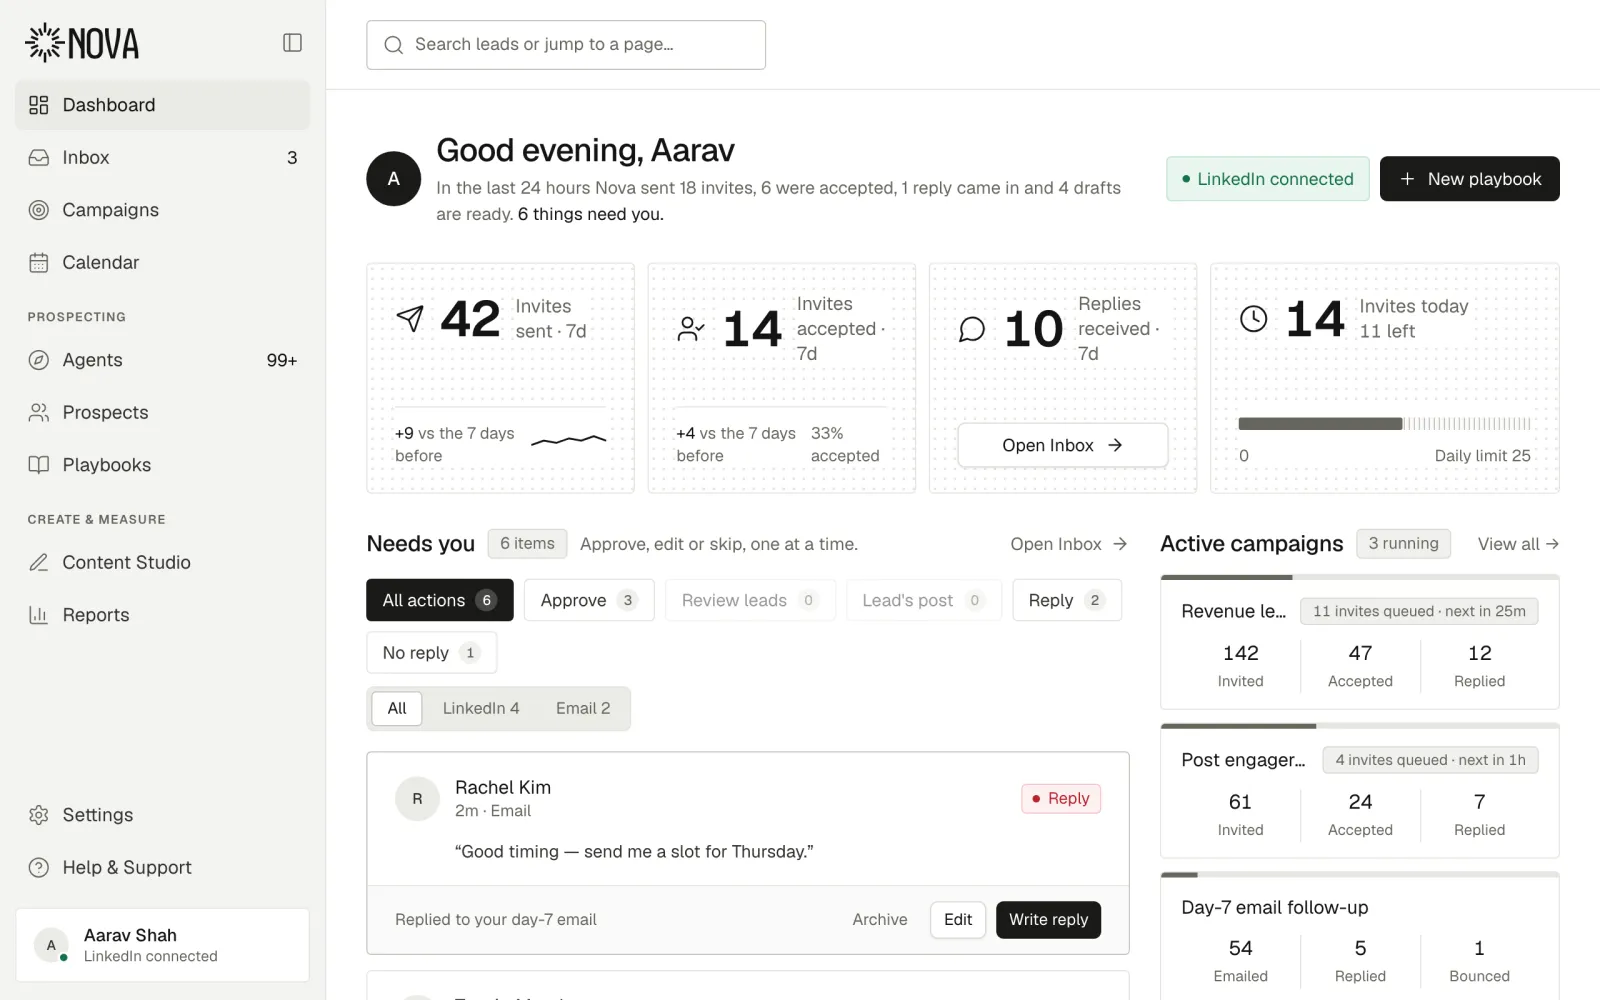Focus the search leads input field

[x=566, y=45]
